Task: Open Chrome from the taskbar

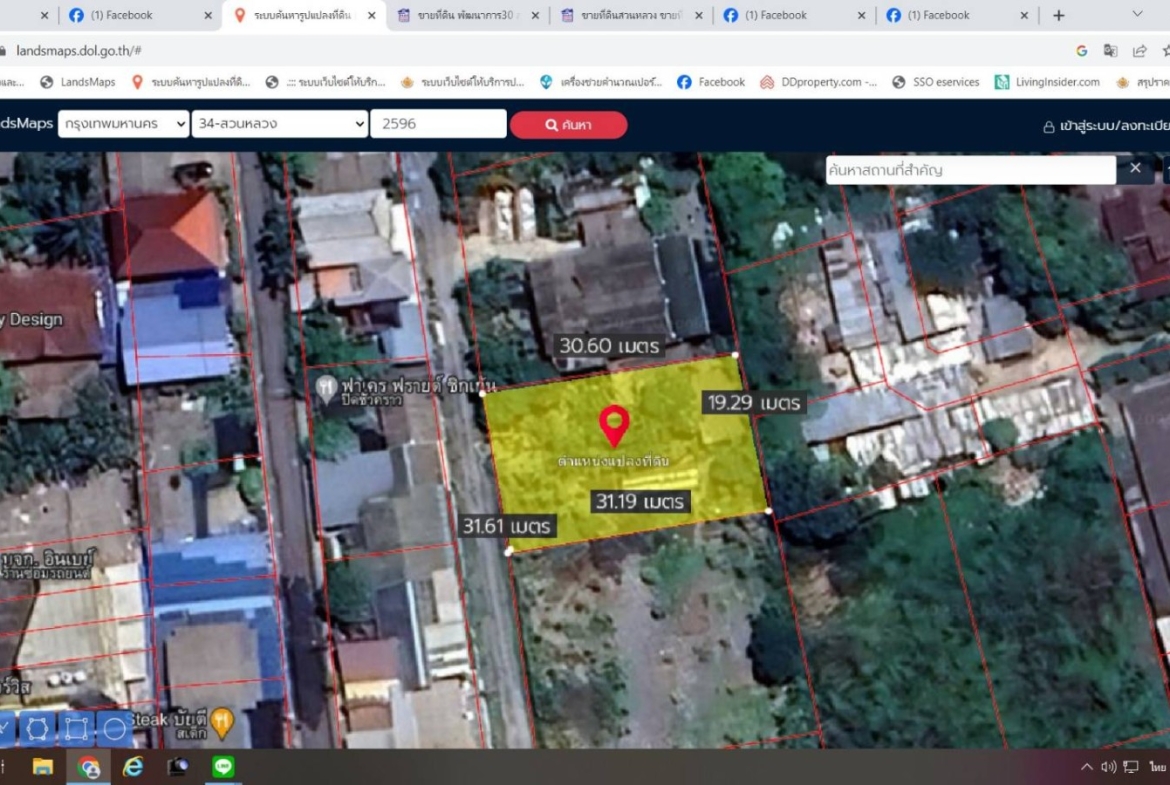Action: (x=88, y=766)
